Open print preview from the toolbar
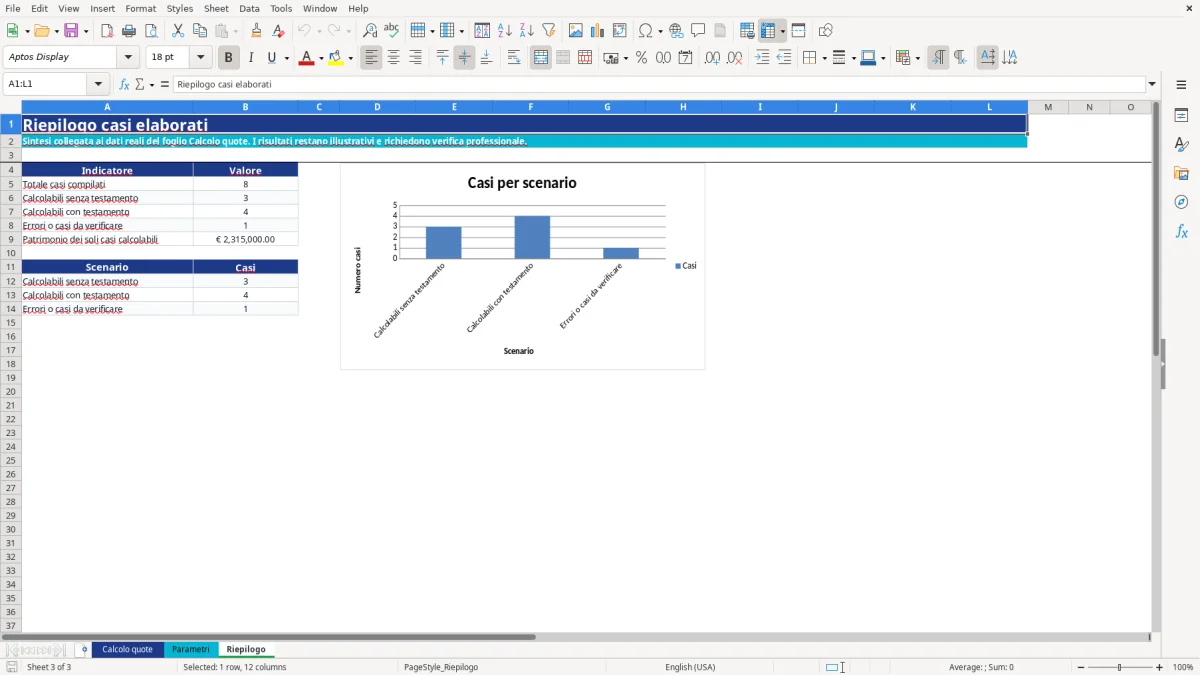1200x675 pixels. pos(151,31)
